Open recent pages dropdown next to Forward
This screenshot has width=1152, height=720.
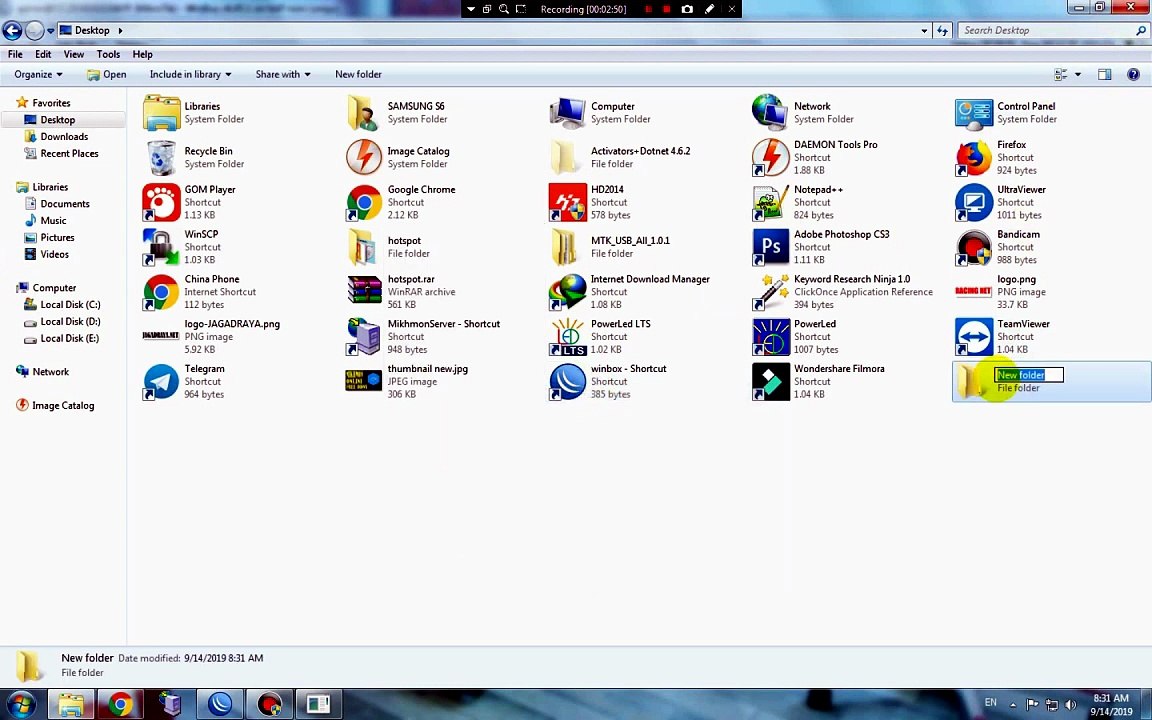[50, 31]
